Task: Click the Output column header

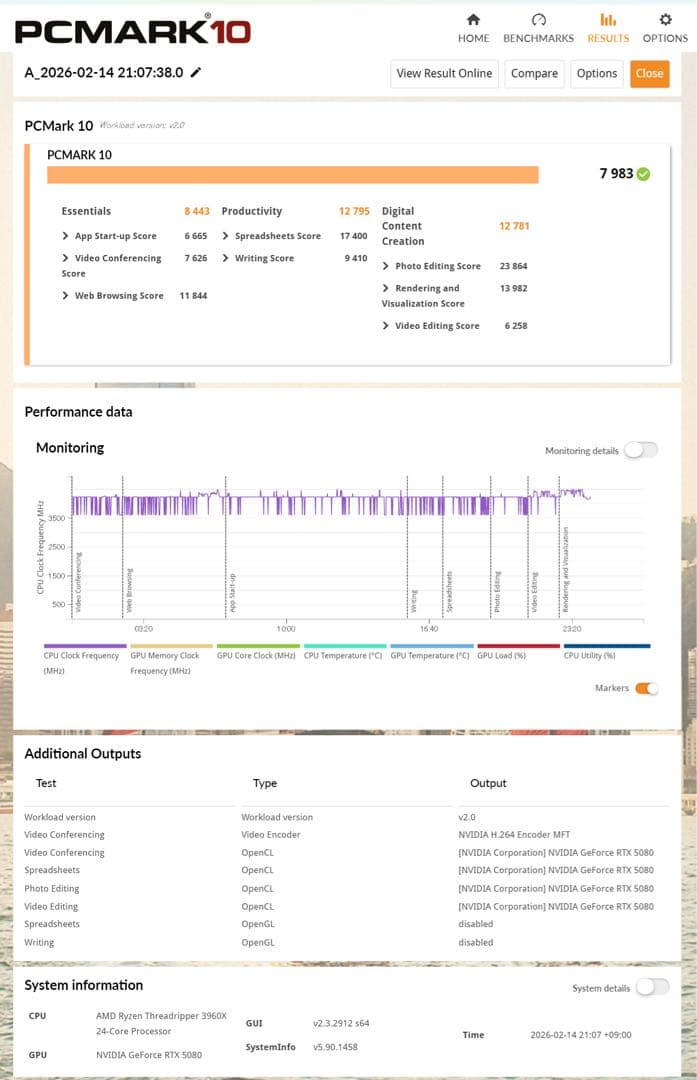Action: coord(488,783)
